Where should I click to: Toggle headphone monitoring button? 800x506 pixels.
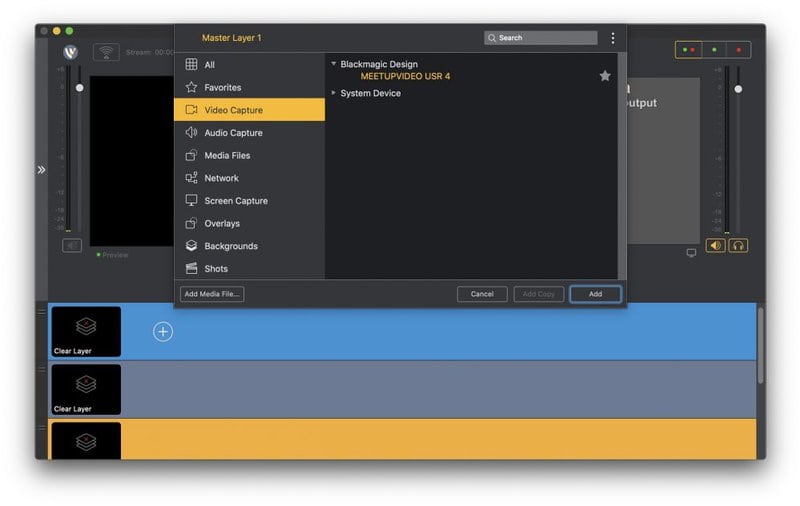click(x=738, y=245)
